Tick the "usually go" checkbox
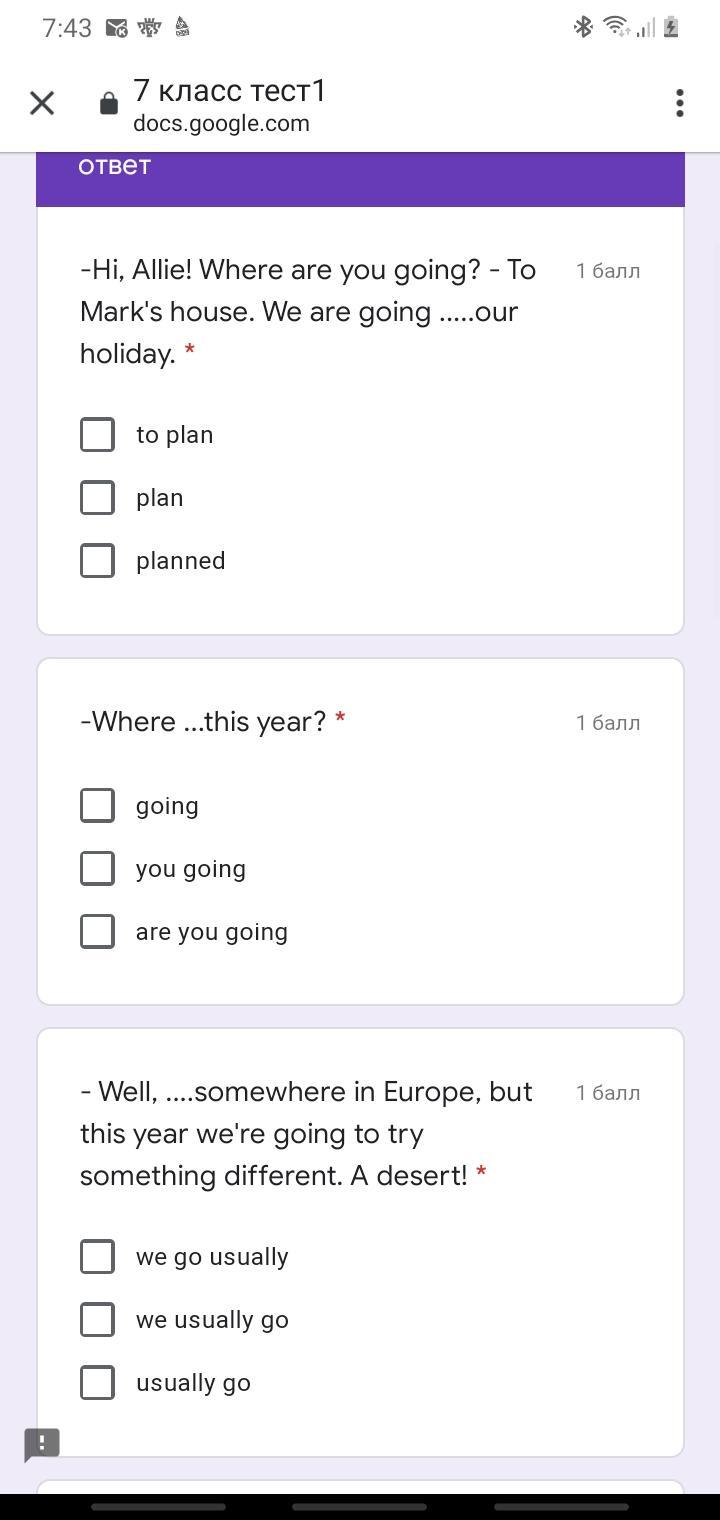 97,1383
